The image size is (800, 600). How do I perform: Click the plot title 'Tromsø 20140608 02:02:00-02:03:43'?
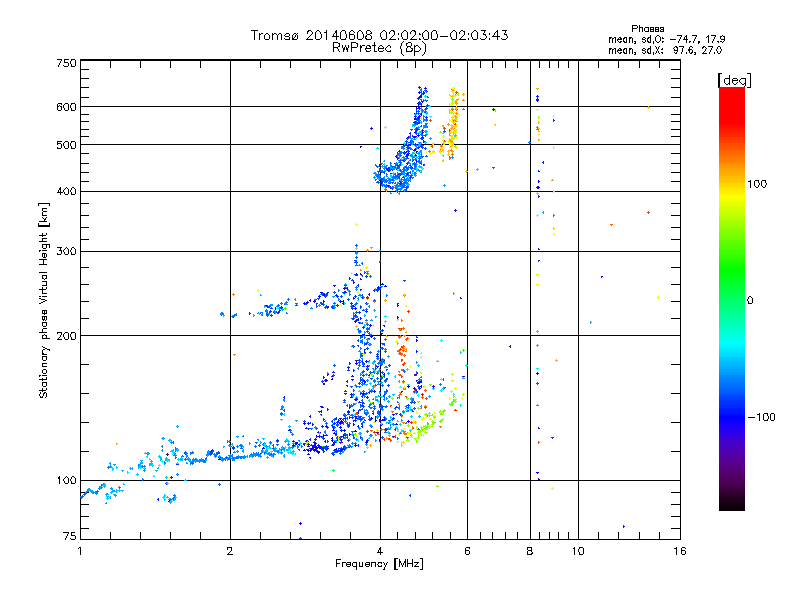[x=379, y=35]
